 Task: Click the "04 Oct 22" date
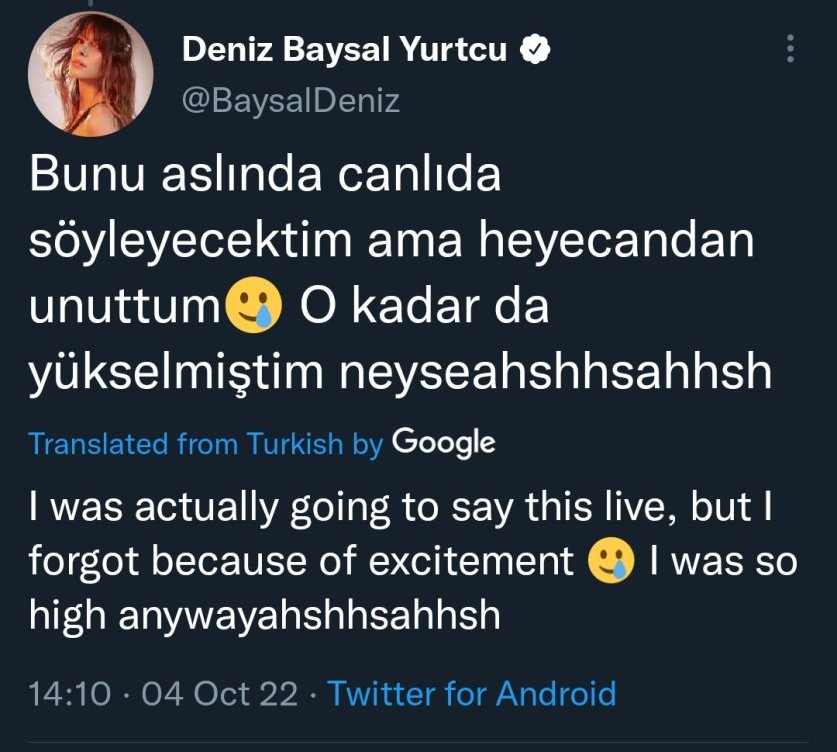(220, 693)
